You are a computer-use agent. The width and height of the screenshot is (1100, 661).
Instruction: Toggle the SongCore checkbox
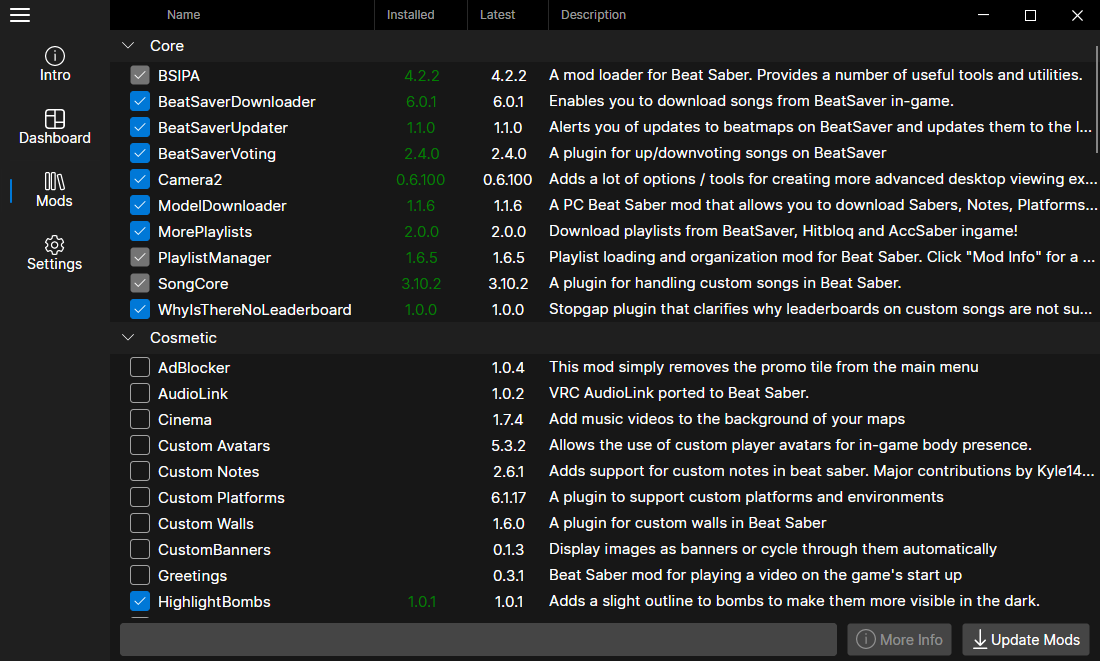pyautogui.click(x=140, y=283)
